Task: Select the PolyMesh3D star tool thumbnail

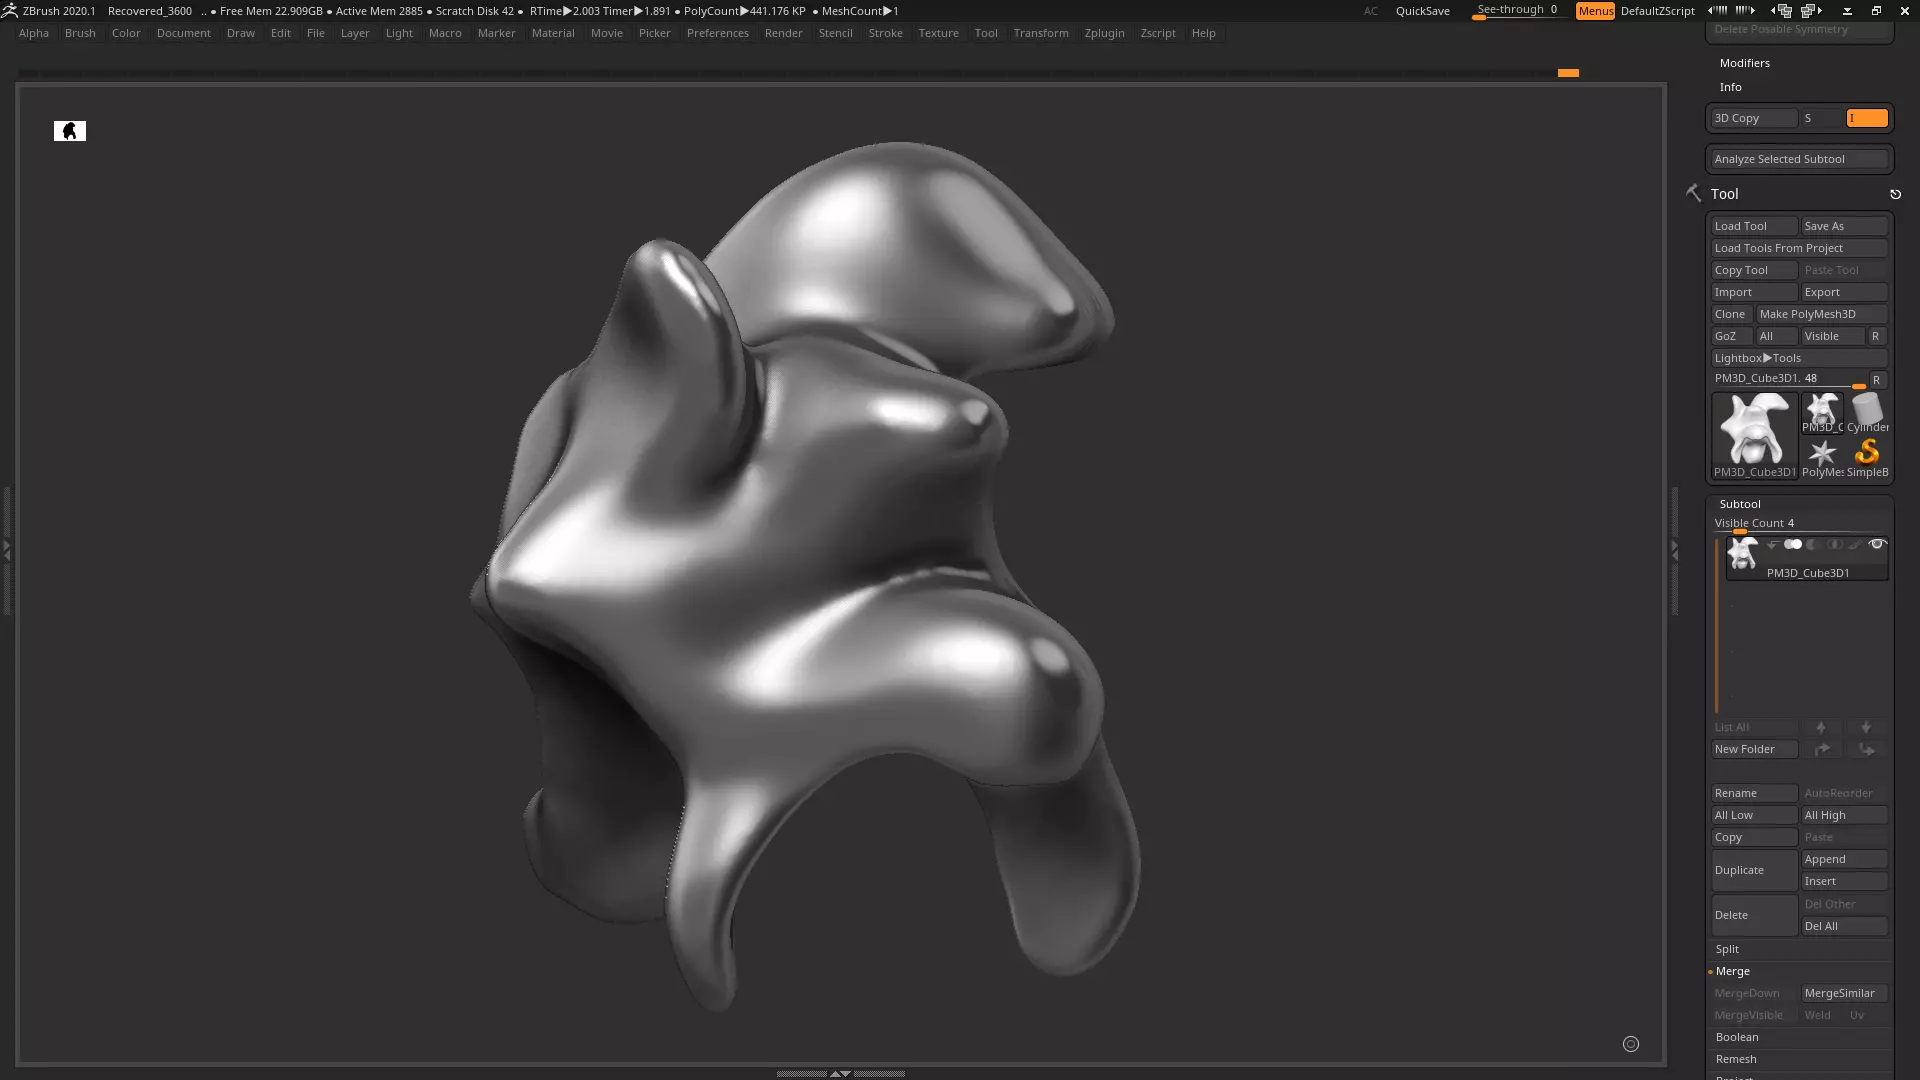Action: (x=1822, y=457)
